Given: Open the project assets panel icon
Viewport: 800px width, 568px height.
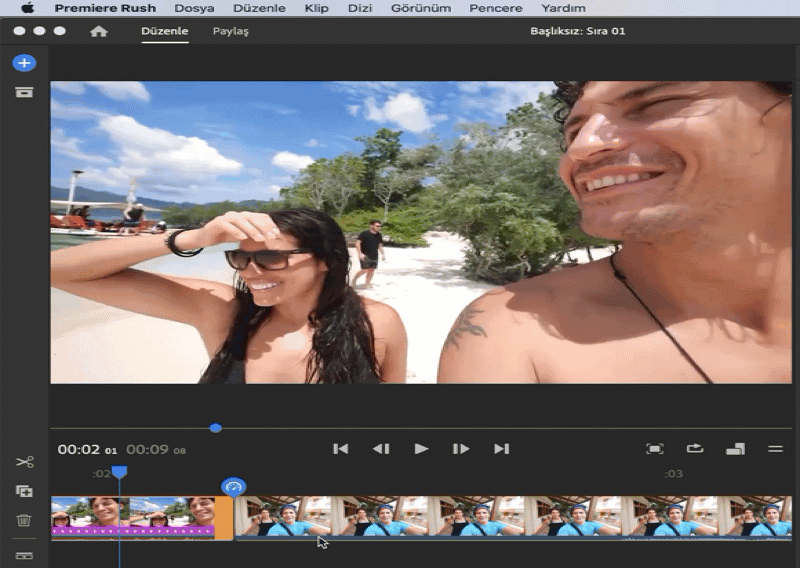Looking at the screenshot, I should (x=24, y=92).
